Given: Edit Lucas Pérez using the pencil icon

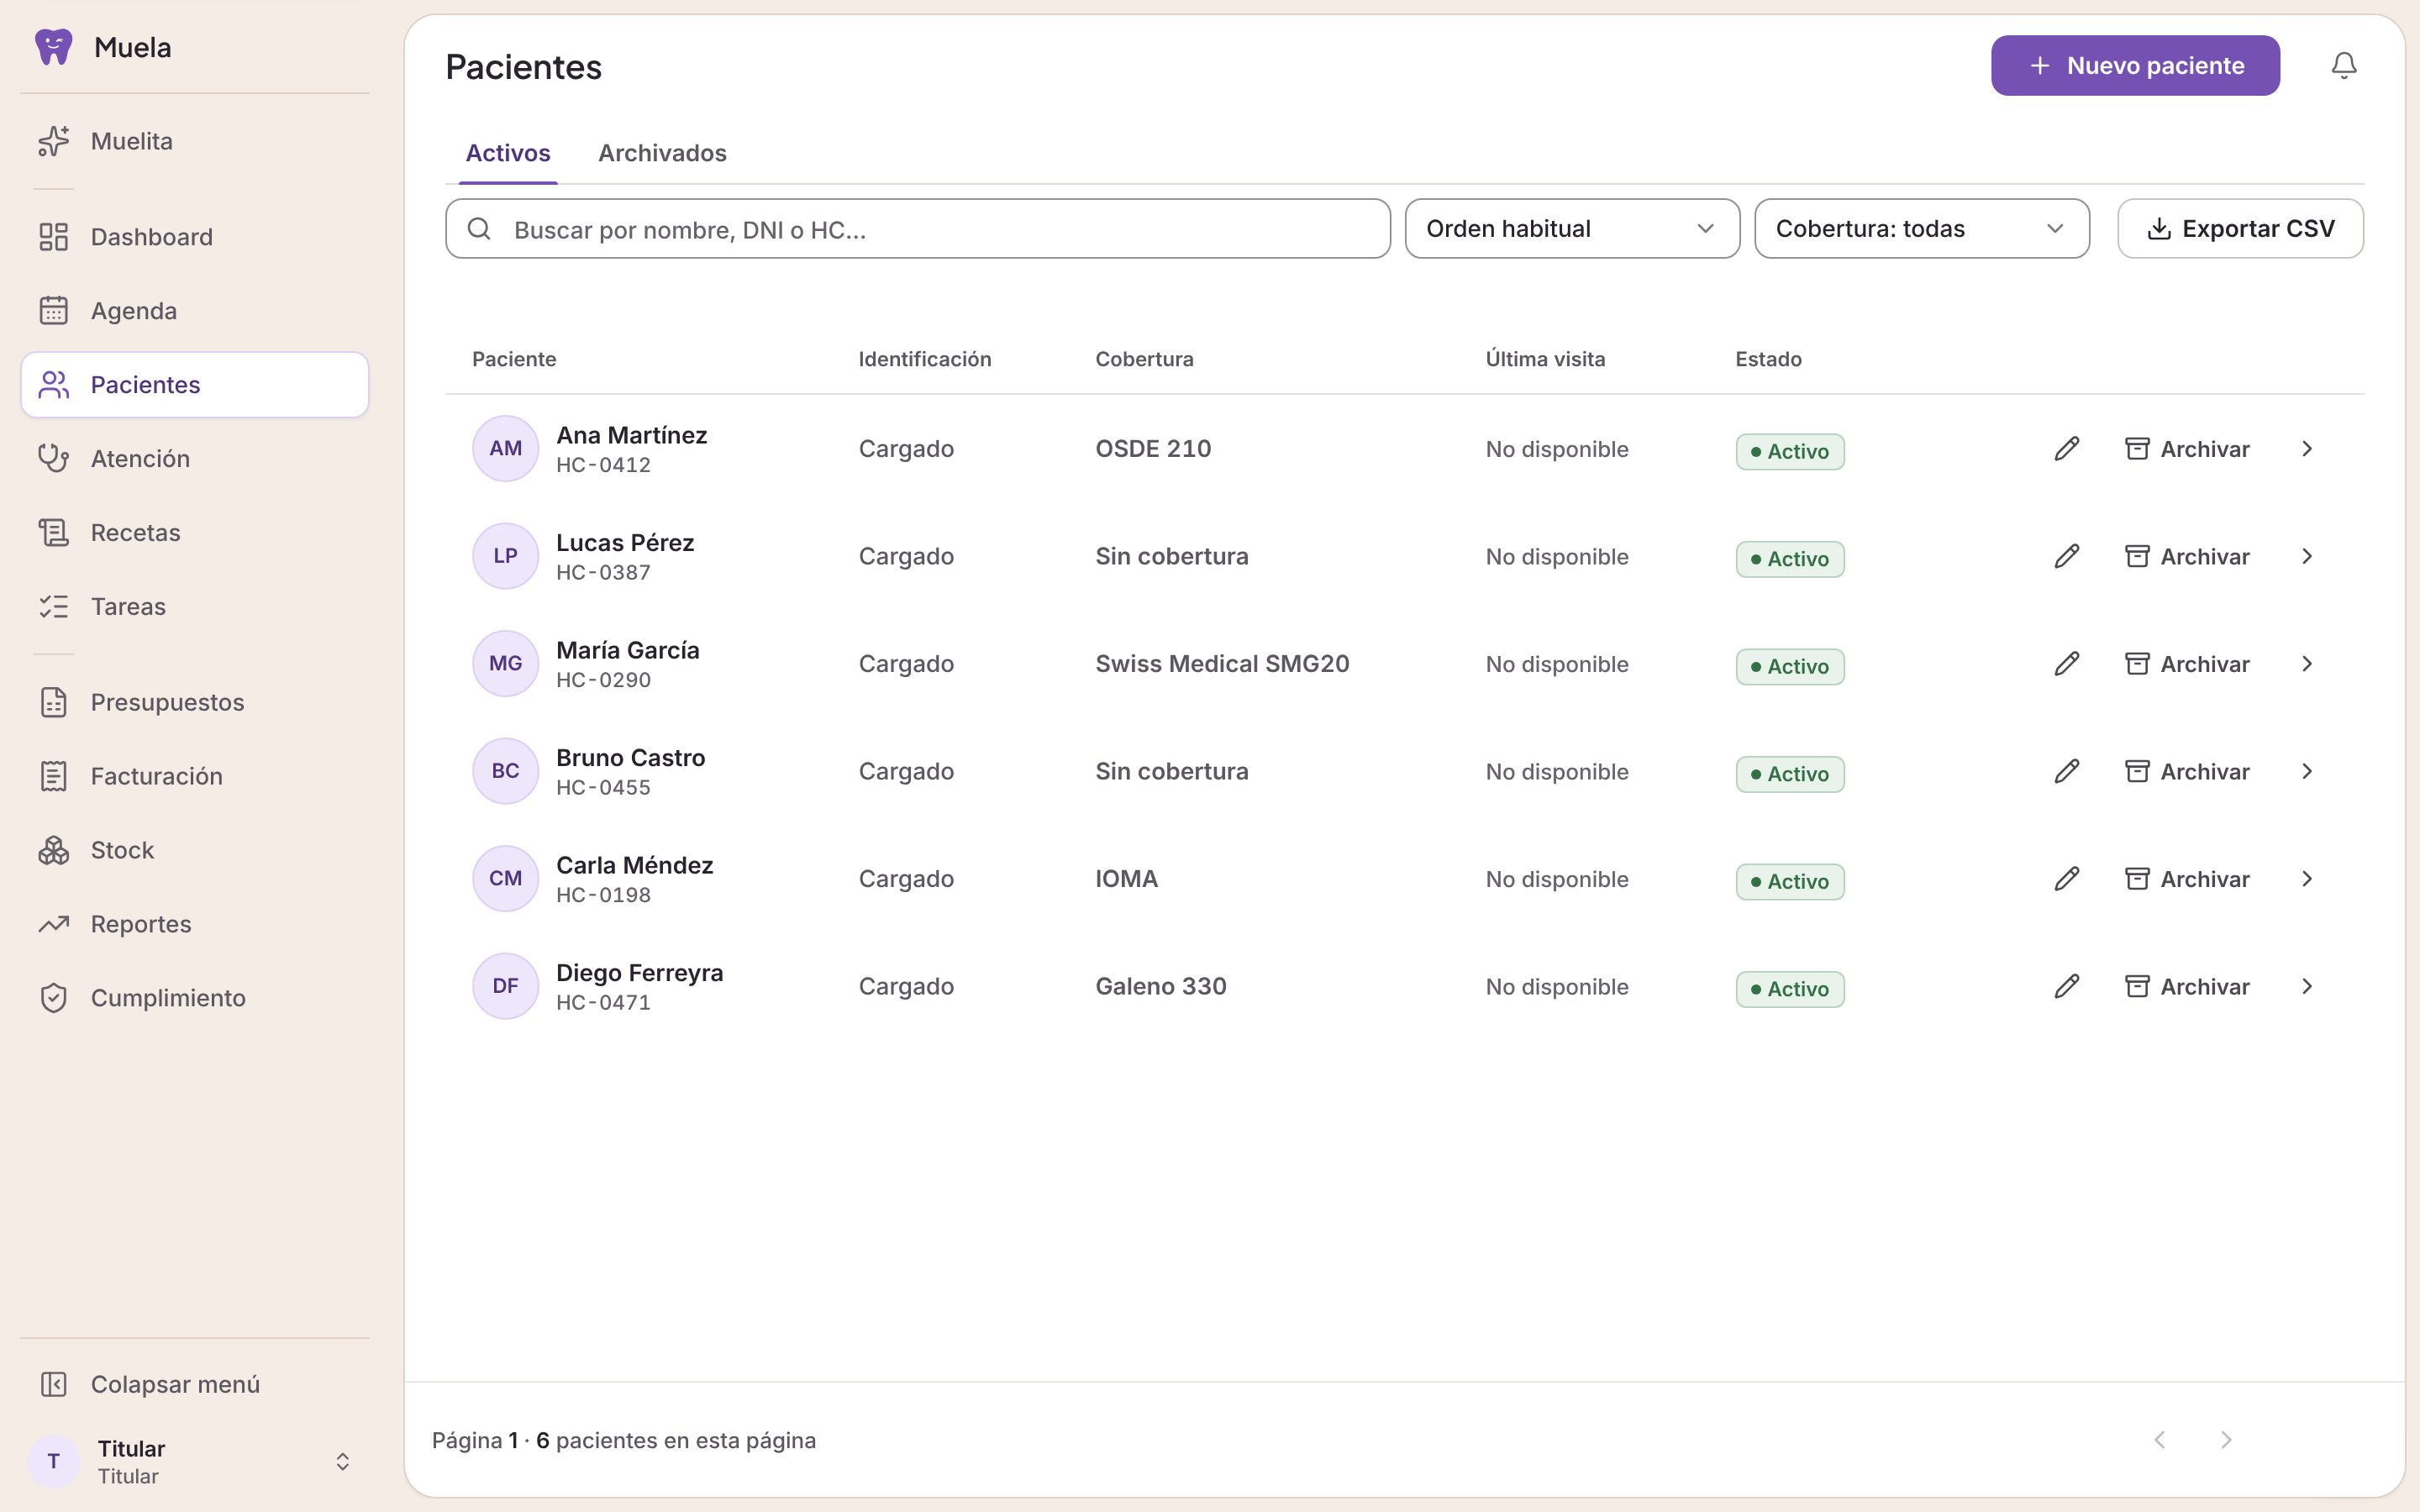Looking at the screenshot, I should click(x=2067, y=556).
